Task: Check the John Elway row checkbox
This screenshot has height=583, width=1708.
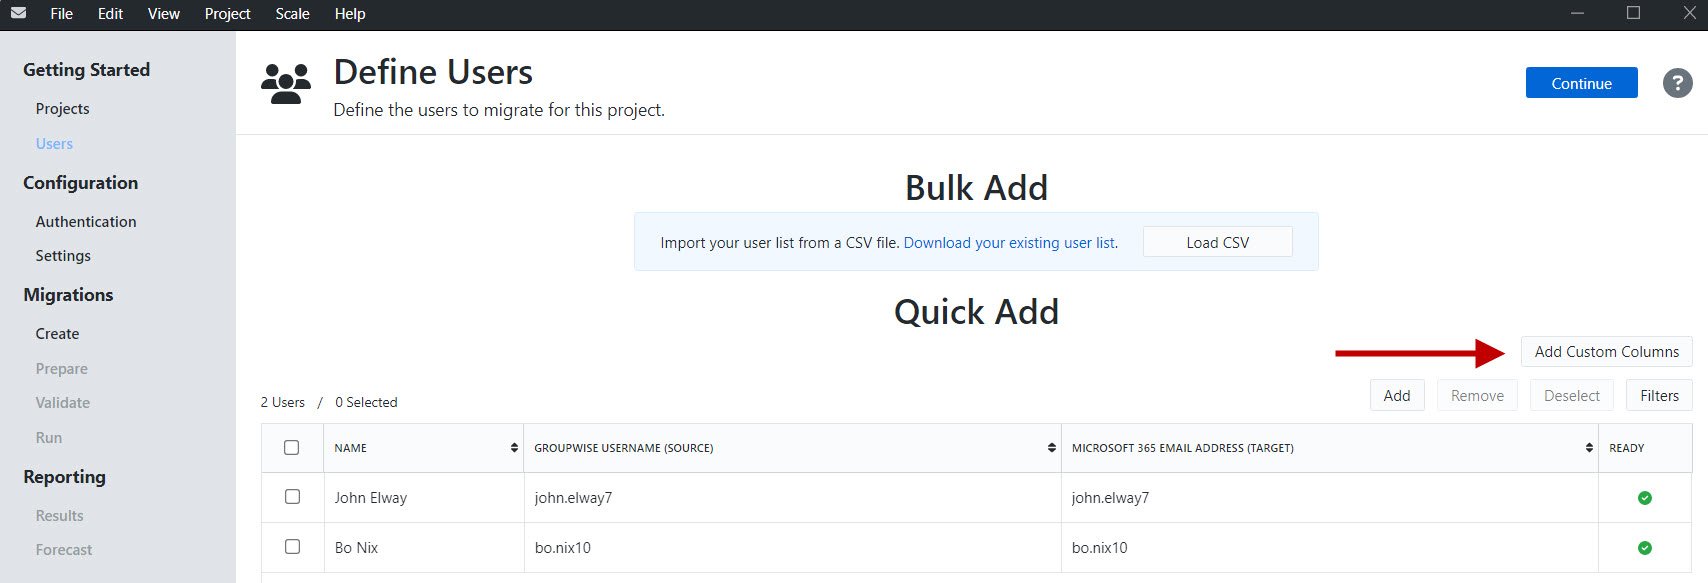Action: (292, 497)
